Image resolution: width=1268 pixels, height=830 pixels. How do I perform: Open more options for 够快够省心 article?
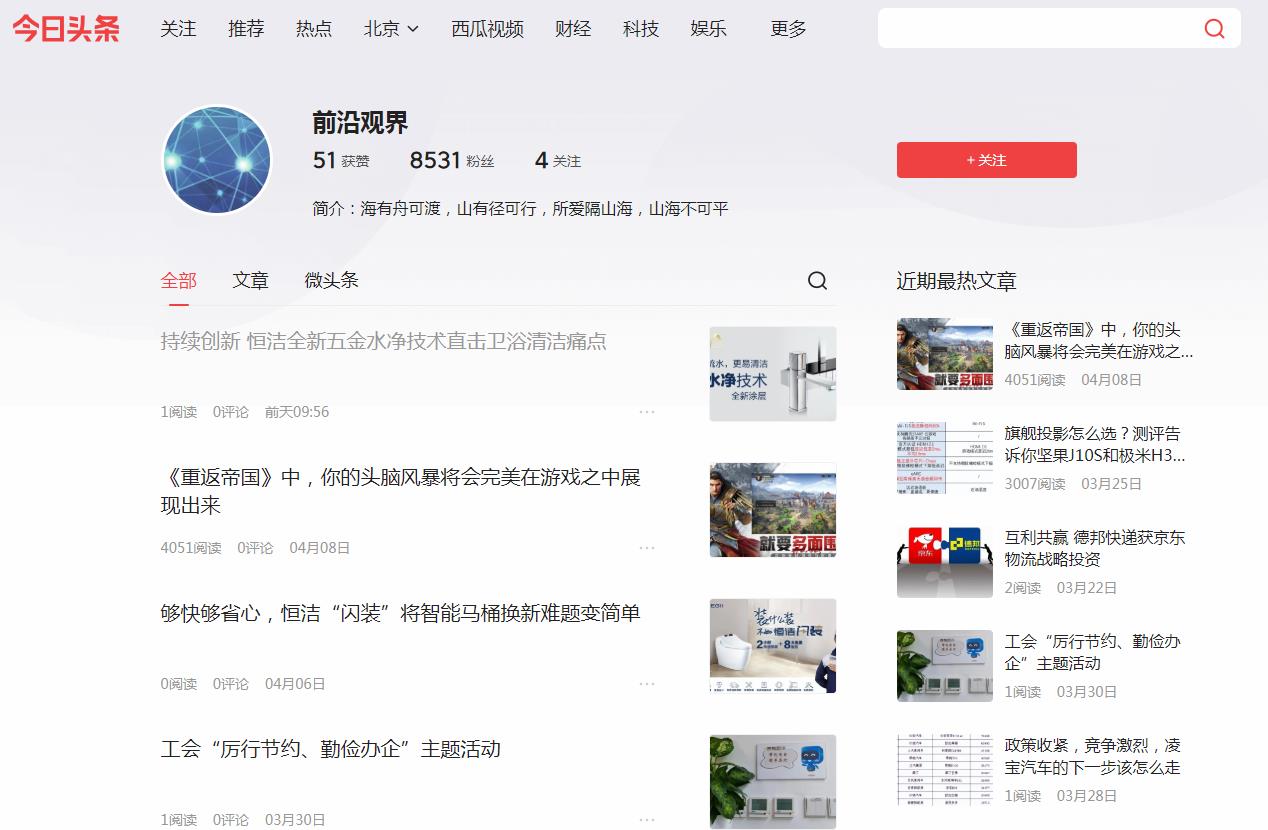click(x=647, y=684)
